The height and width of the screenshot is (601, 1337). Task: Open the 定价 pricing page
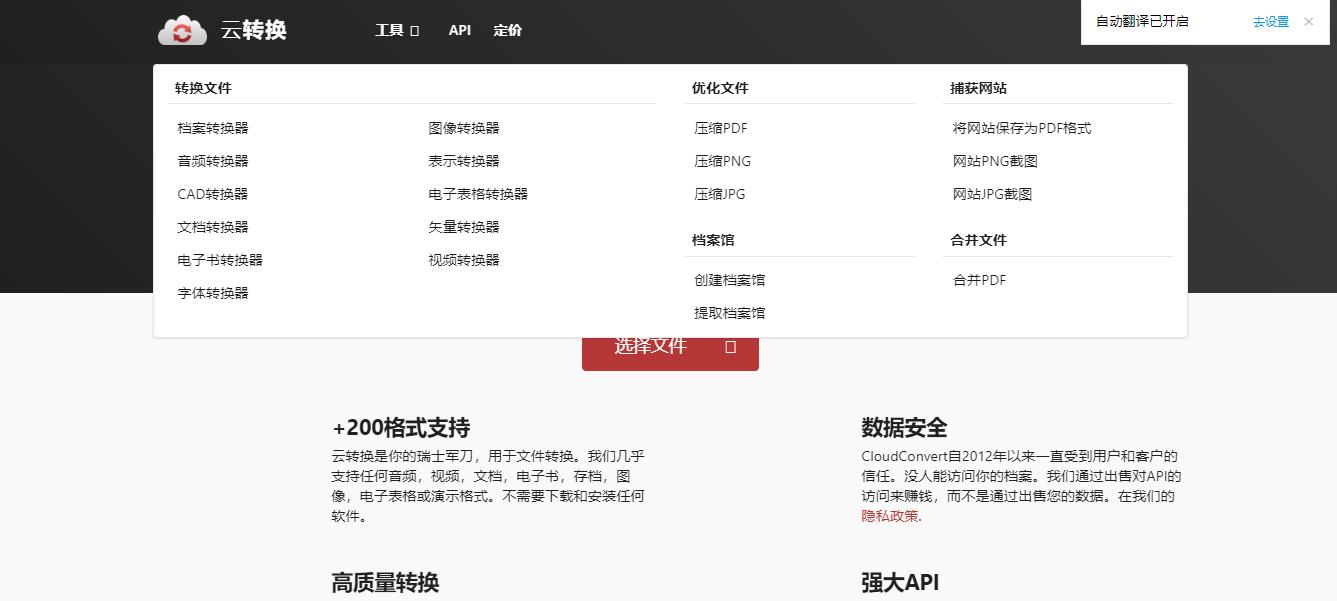coord(507,30)
